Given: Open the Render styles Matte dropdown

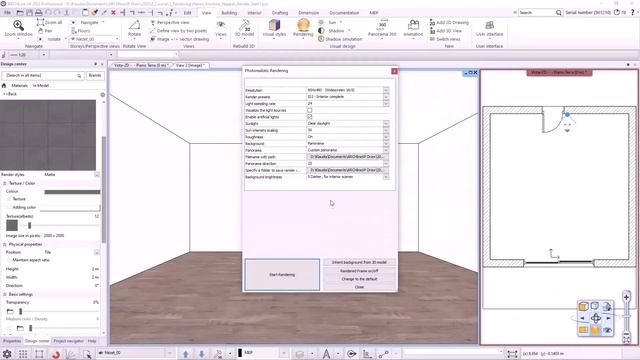Looking at the screenshot, I should point(97,174).
